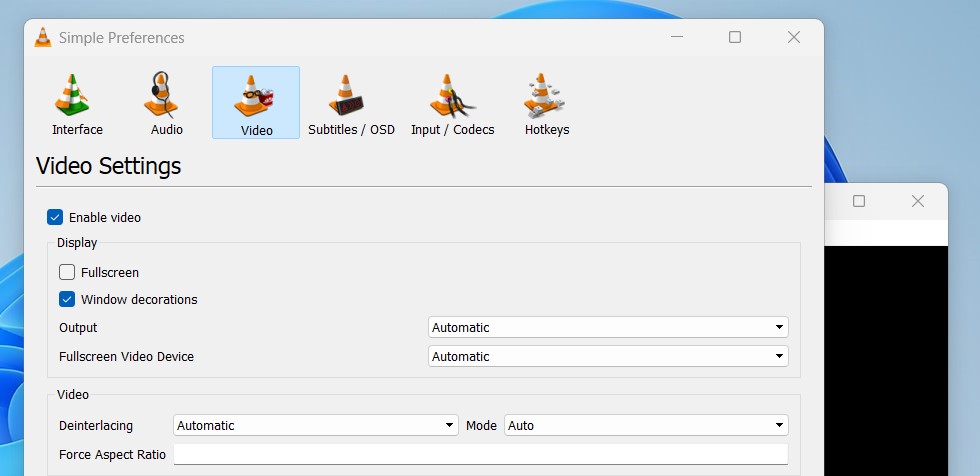Expand the Fullscreen Video Device dropdown
This screenshot has width=980, height=476.
click(608, 357)
